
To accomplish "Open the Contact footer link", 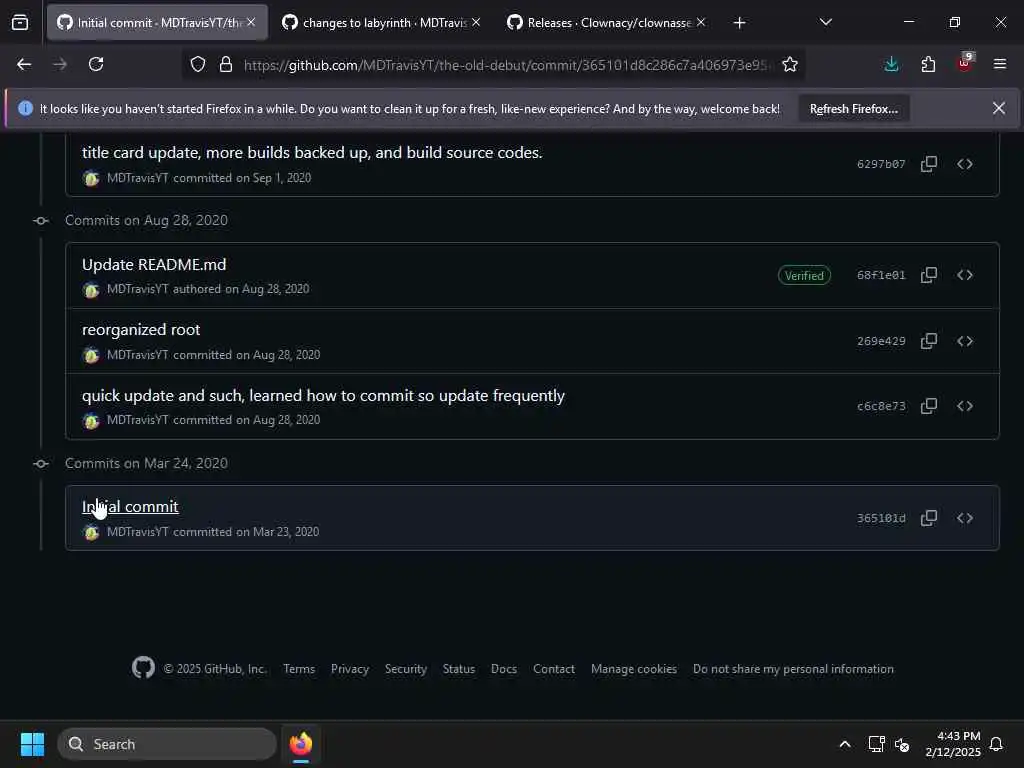I will (554, 669).
